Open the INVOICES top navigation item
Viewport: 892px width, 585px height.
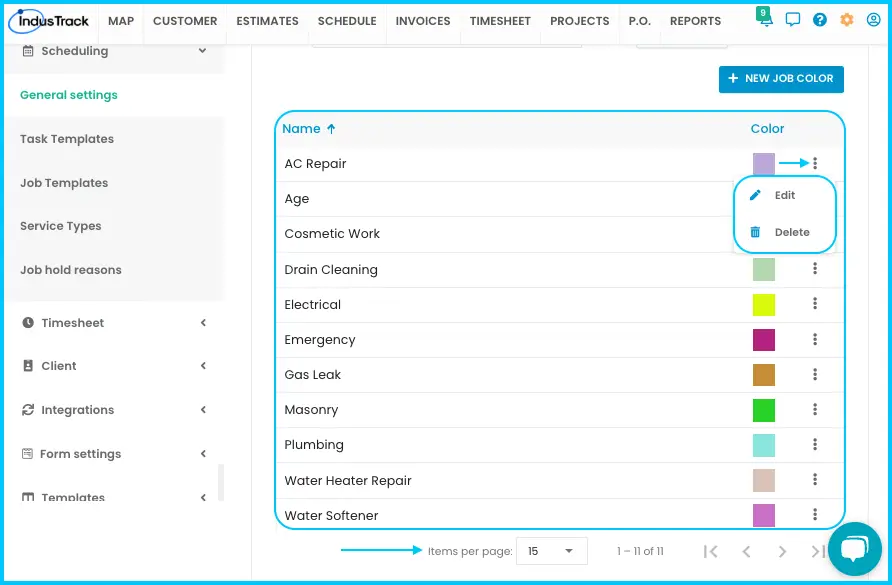pyautogui.click(x=423, y=21)
